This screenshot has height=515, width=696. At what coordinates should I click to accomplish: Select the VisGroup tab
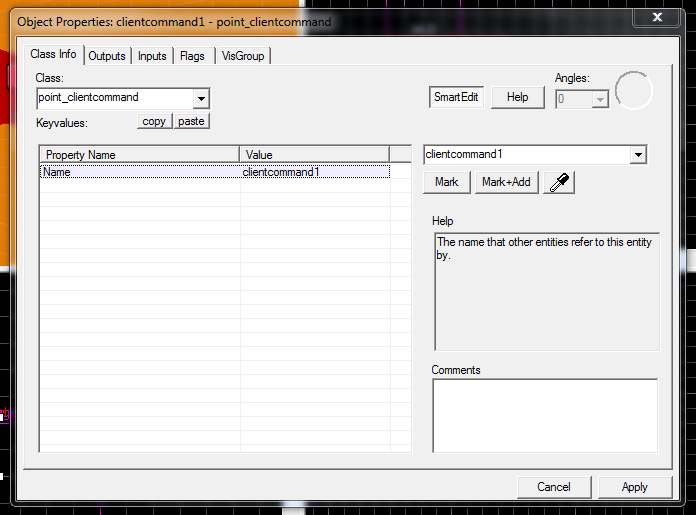(243, 56)
